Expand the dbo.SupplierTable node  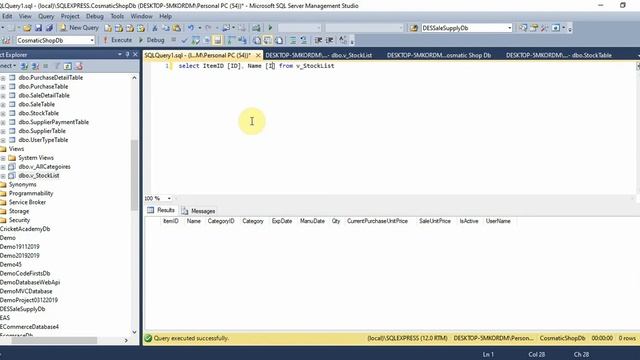3,131
